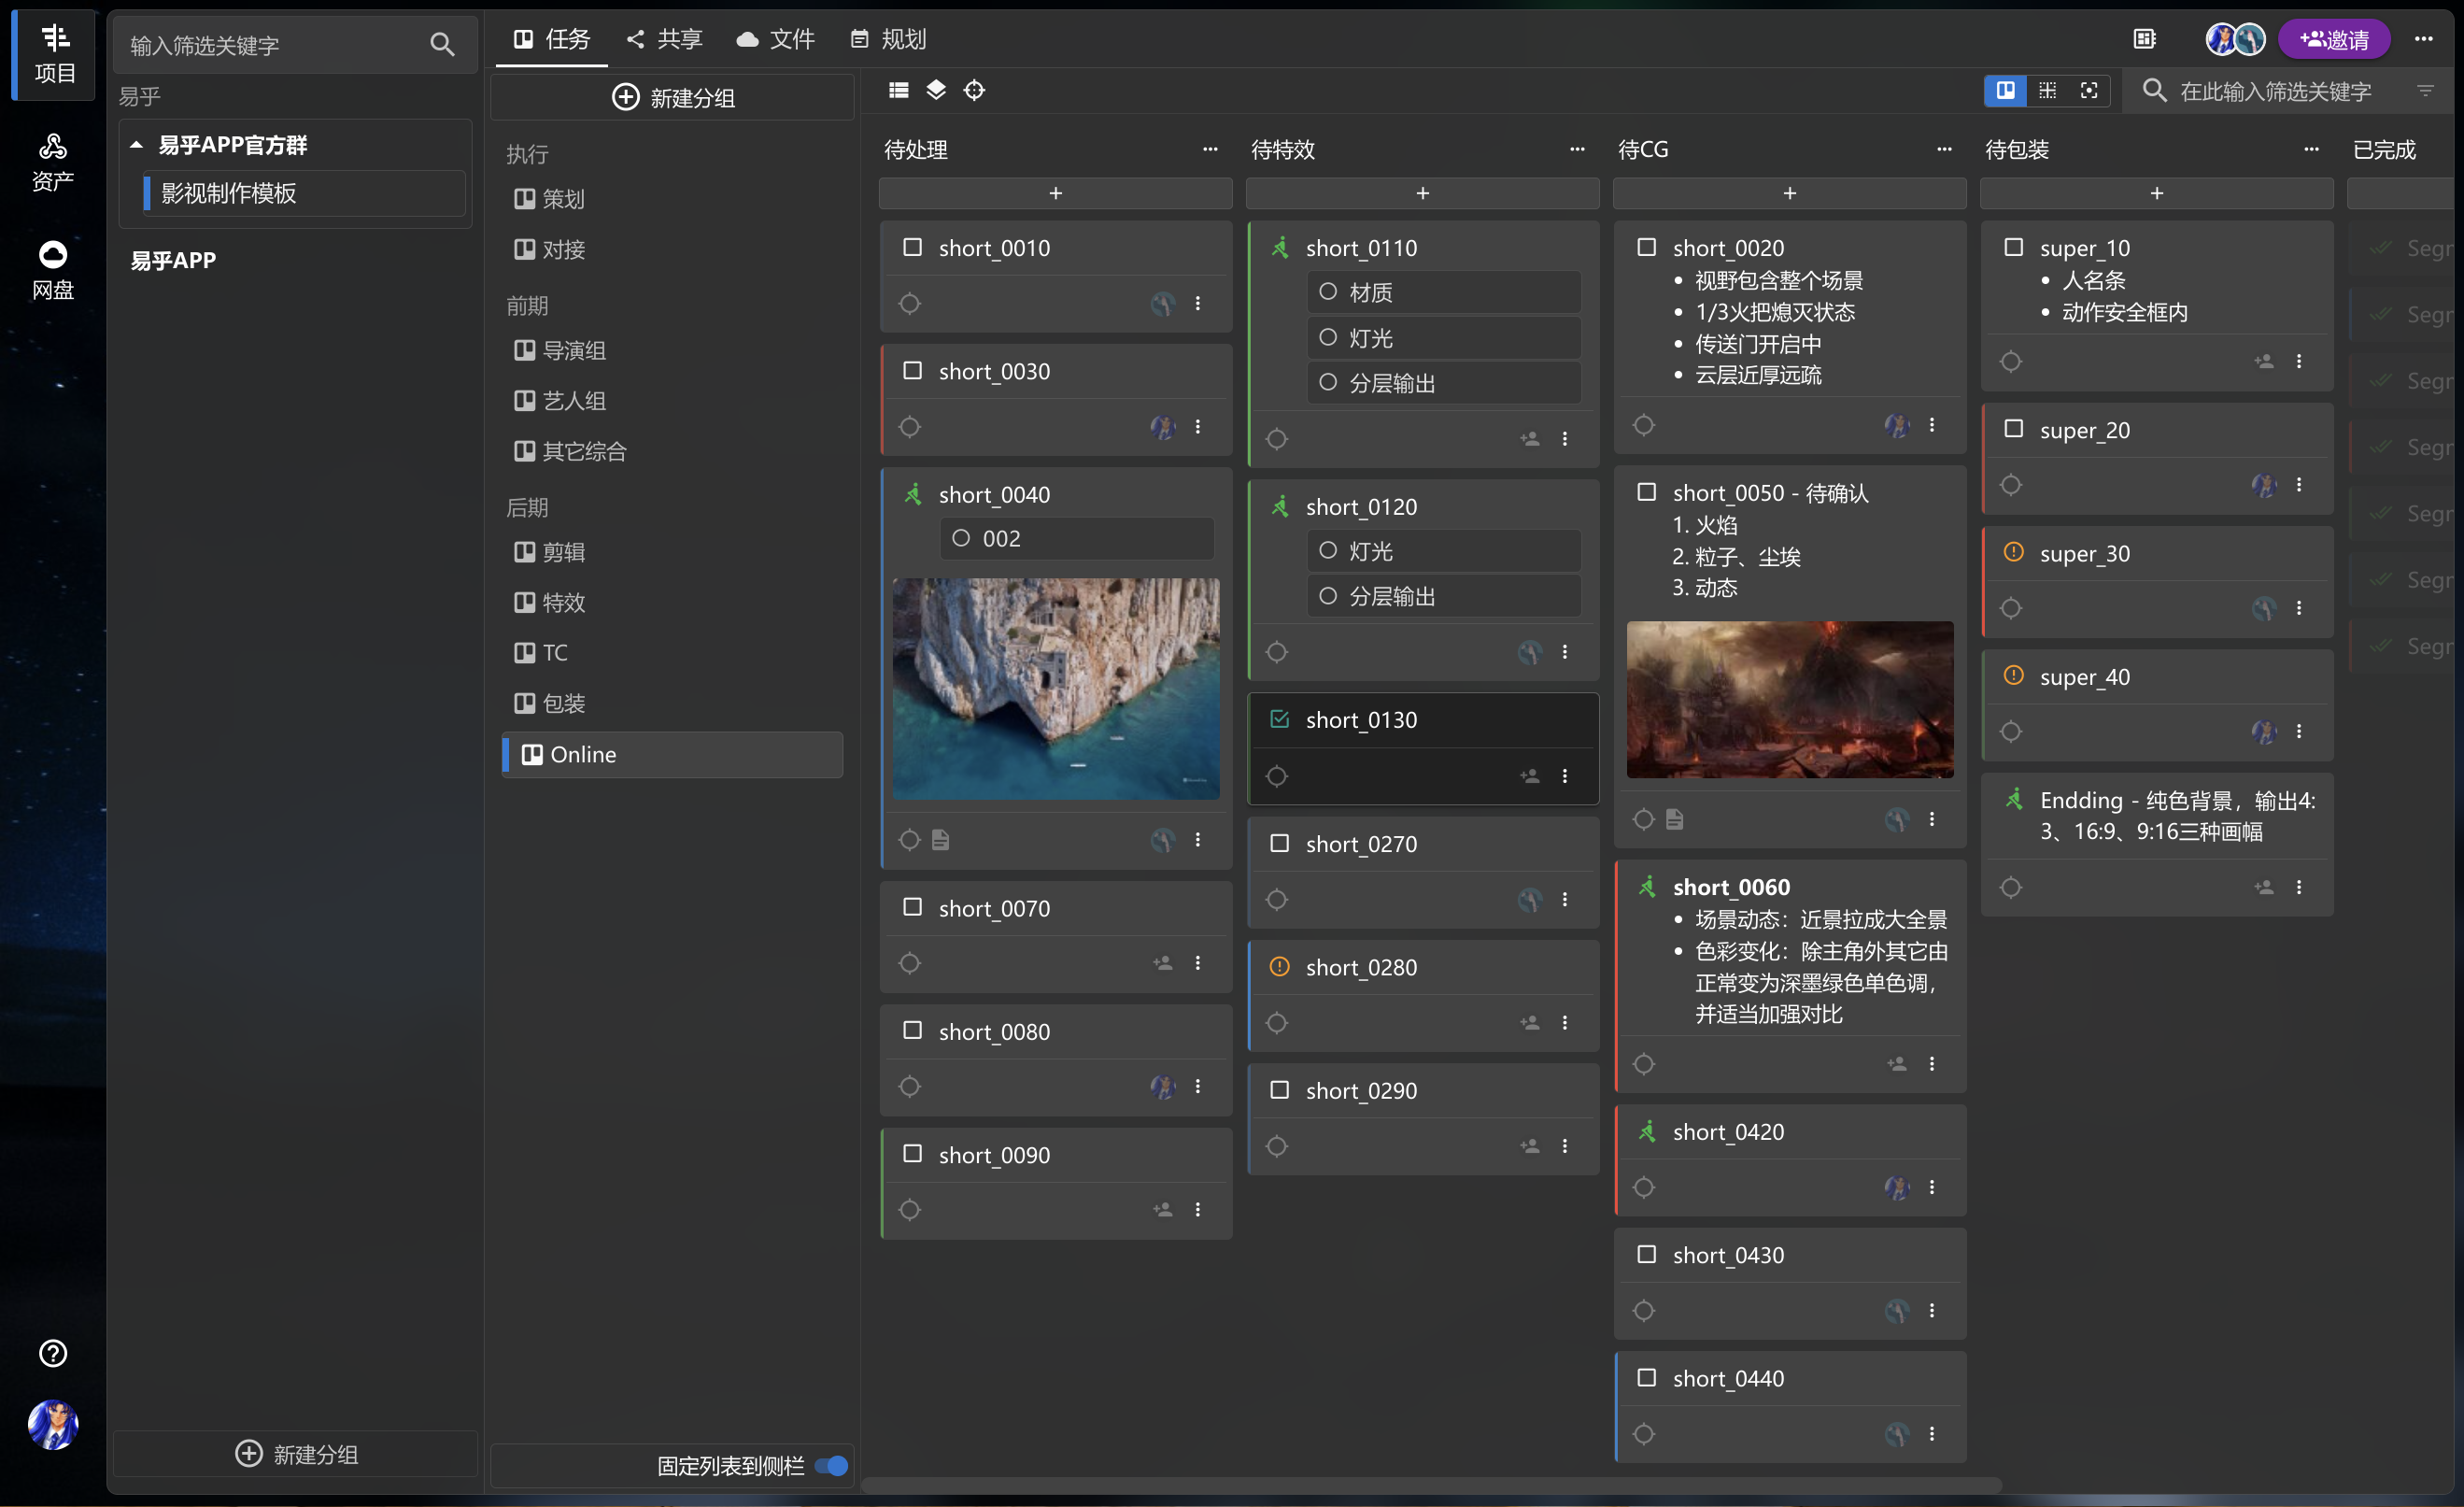Select the Online list in sidebar

click(x=672, y=754)
